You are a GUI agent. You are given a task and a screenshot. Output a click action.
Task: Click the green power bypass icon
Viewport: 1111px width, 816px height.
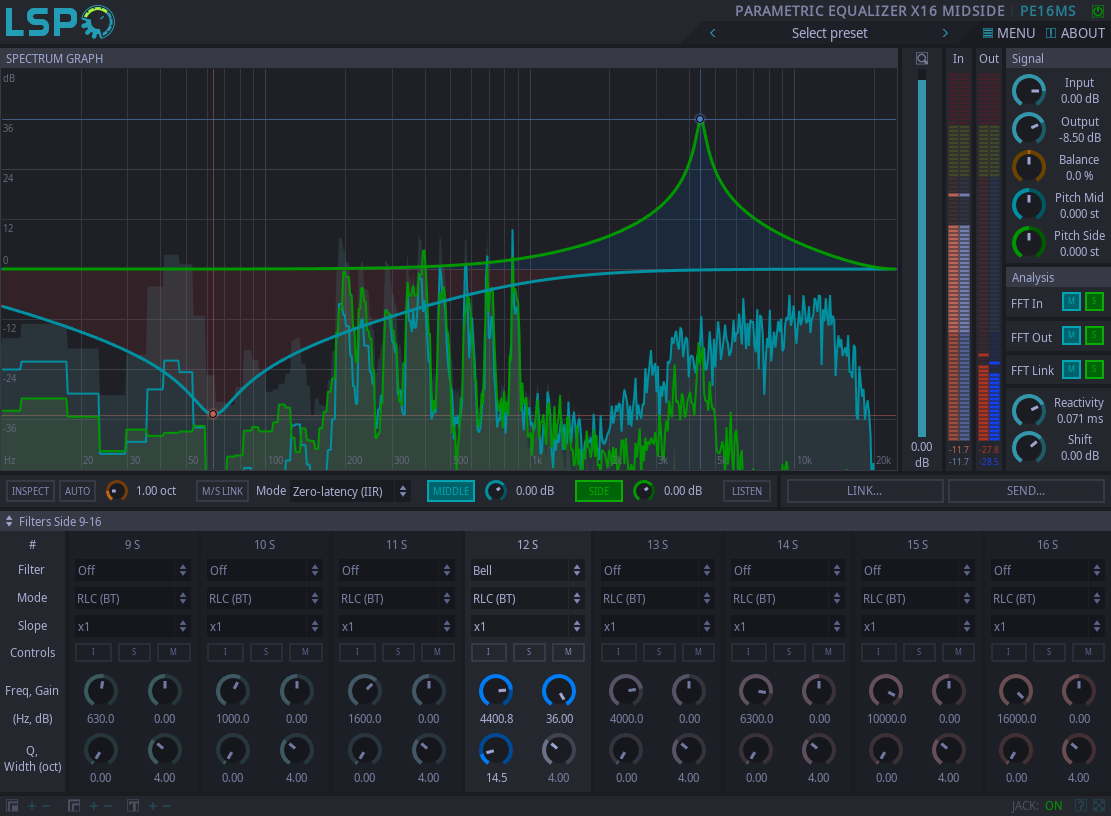click(1098, 11)
